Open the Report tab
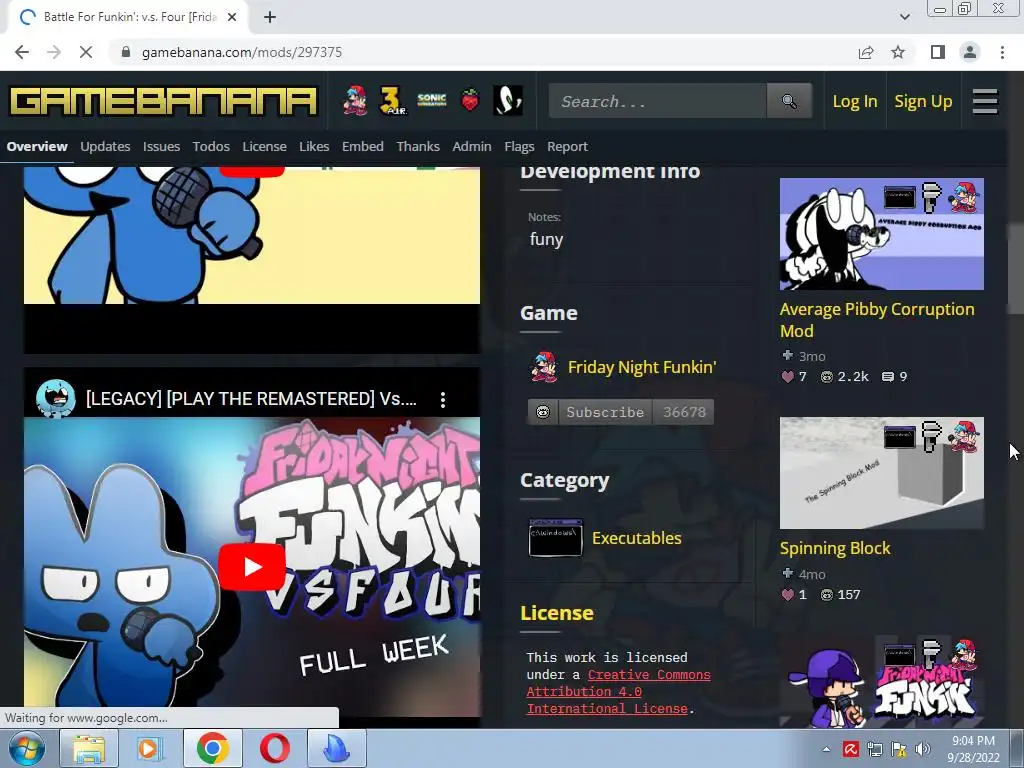Viewport: 1024px width, 768px height. [x=568, y=146]
